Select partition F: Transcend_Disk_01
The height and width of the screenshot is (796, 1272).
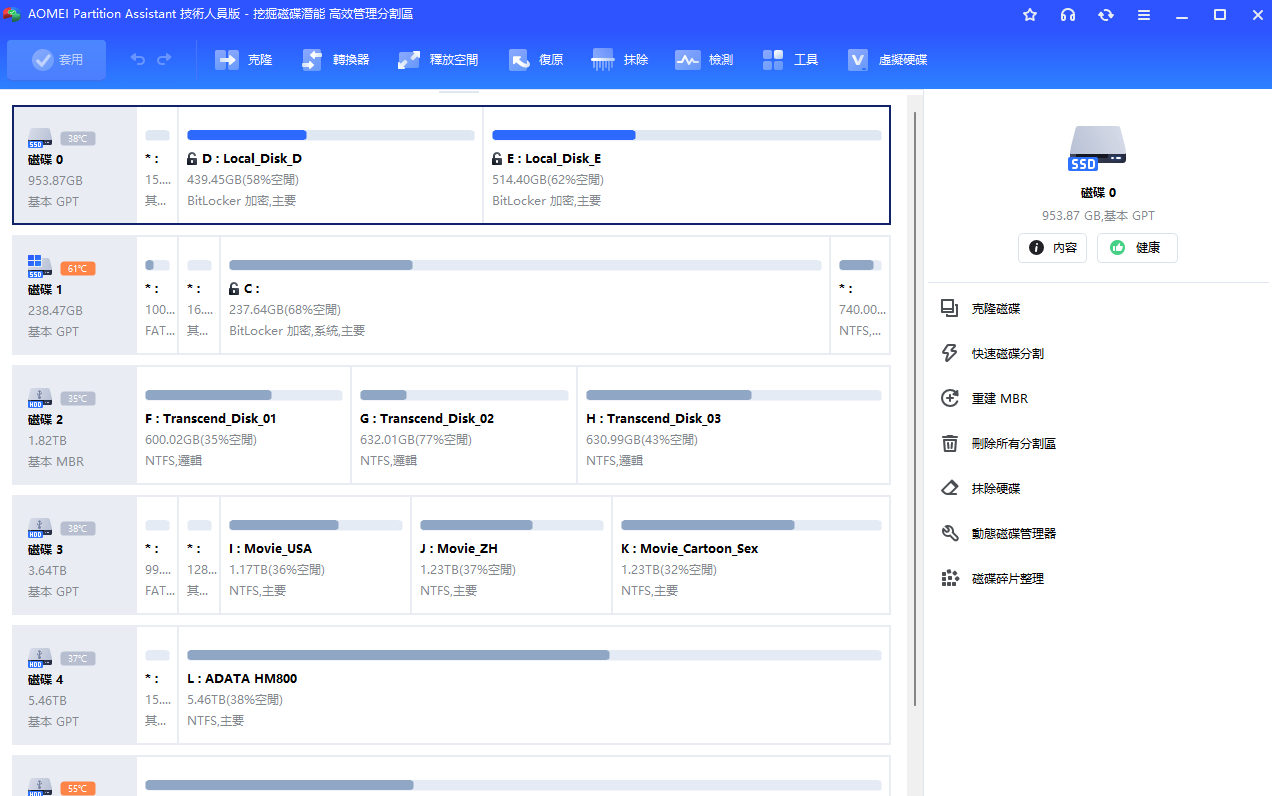[244, 425]
